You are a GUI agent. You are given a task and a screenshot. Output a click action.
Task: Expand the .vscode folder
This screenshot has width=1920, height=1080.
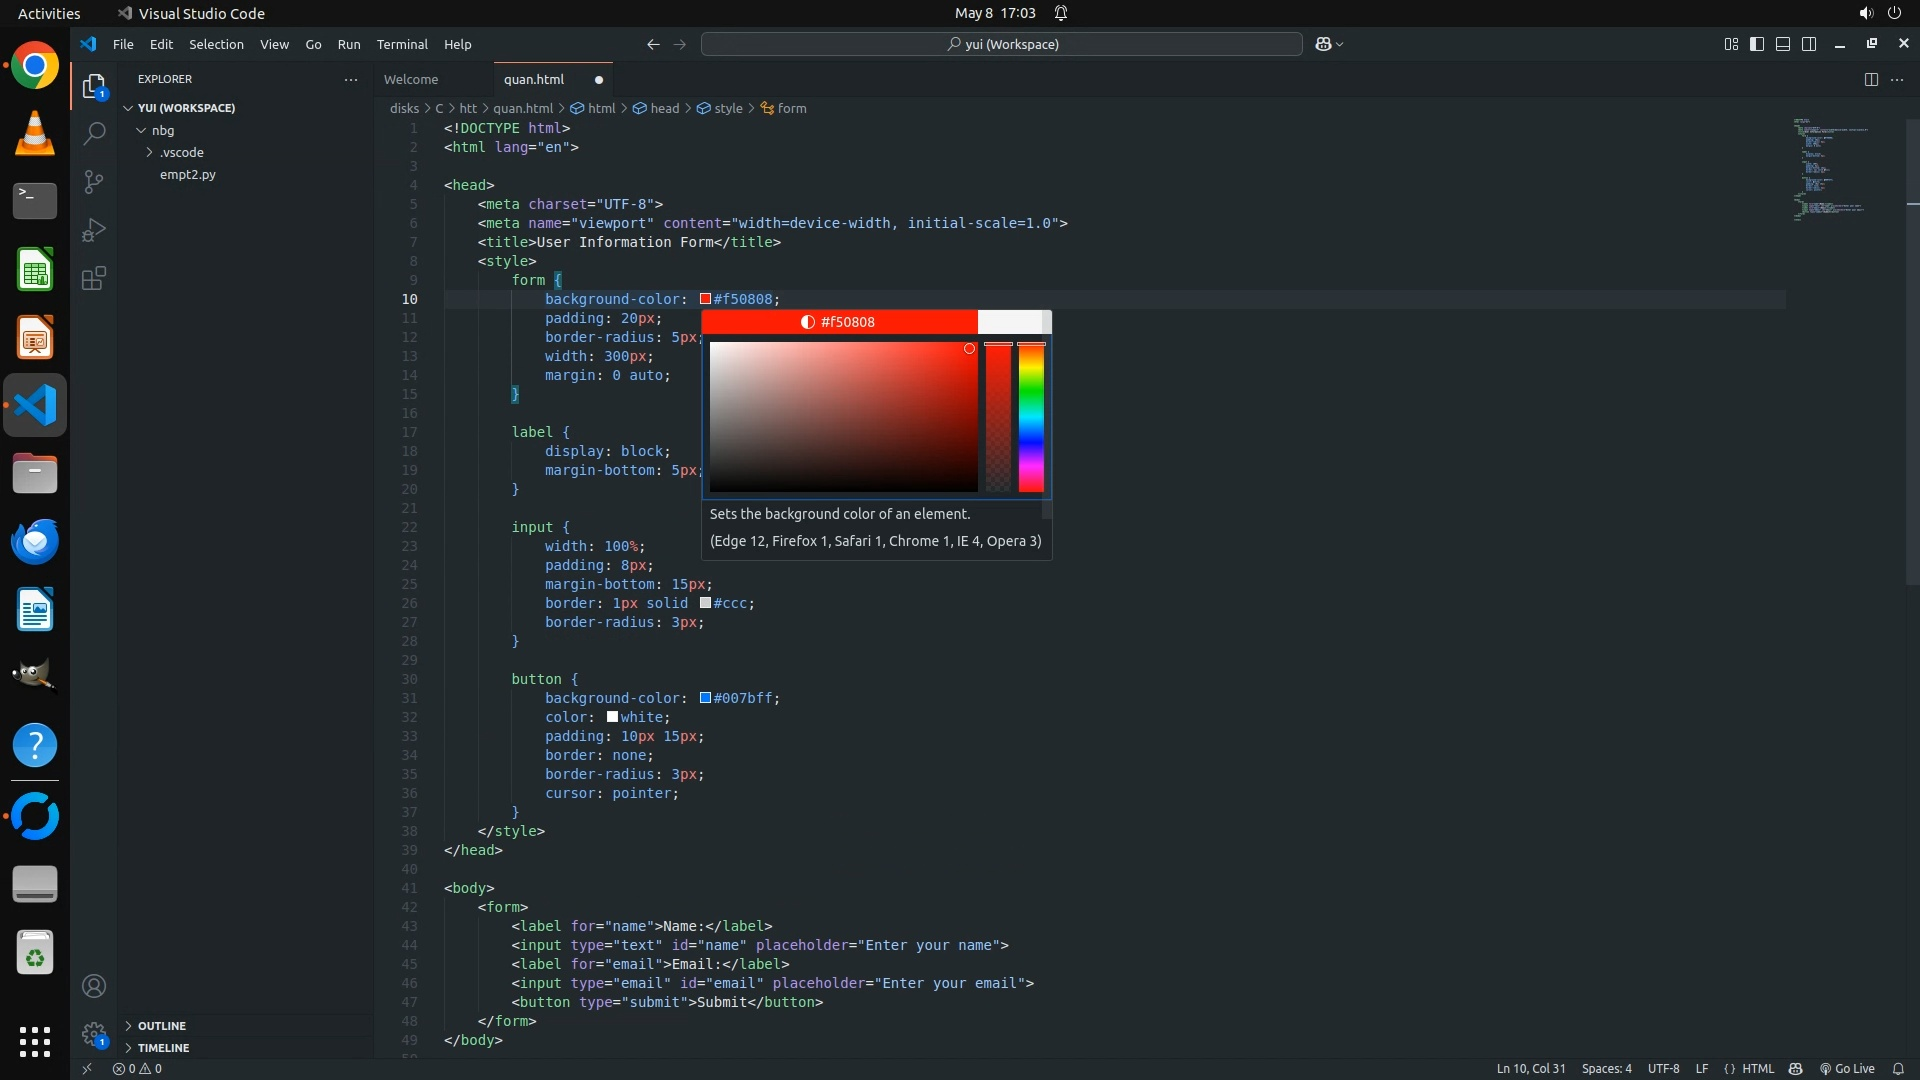pos(181,152)
